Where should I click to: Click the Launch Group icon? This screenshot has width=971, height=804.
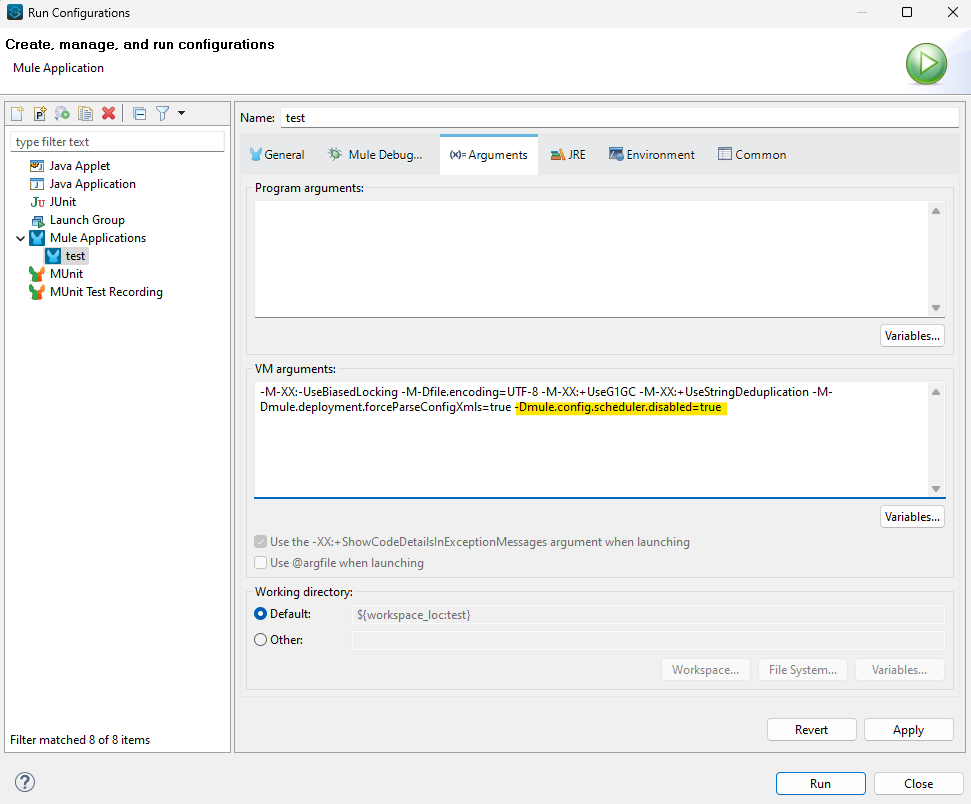coord(37,220)
